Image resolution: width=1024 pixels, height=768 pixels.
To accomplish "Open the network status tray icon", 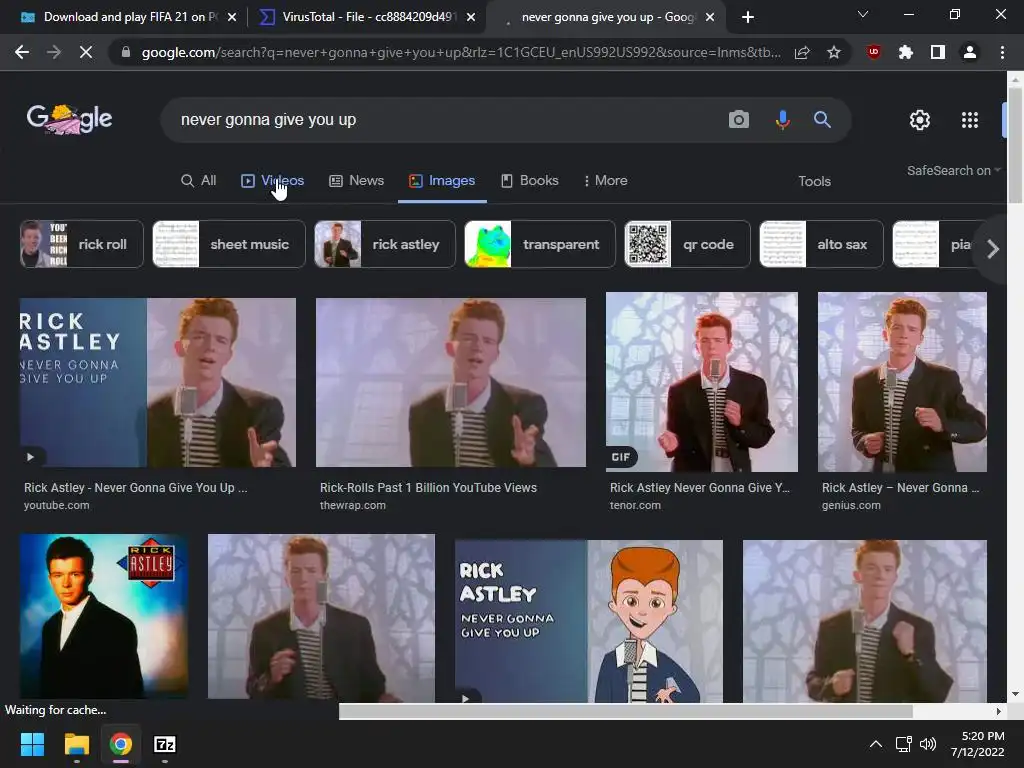I will coord(904,744).
